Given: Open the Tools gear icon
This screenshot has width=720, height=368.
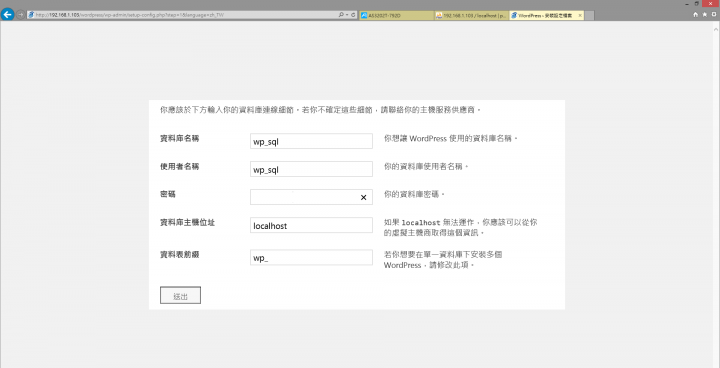Looking at the screenshot, I should pos(714,15).
